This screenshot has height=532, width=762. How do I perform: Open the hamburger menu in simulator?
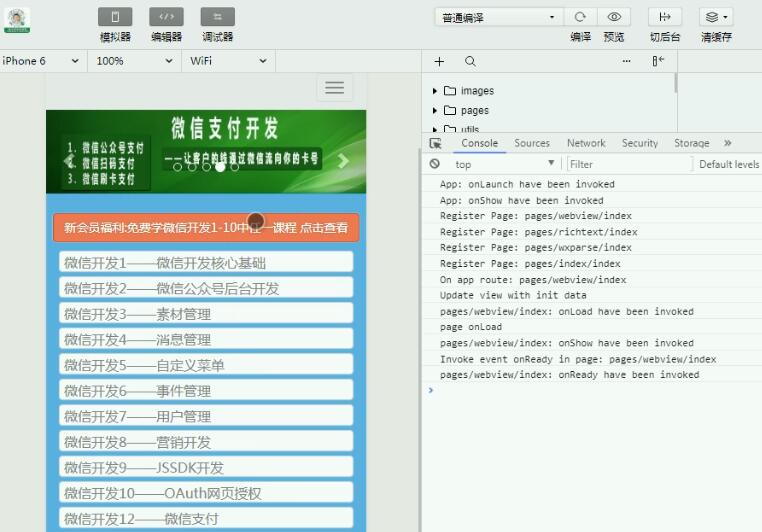click(x=334, y=88)
